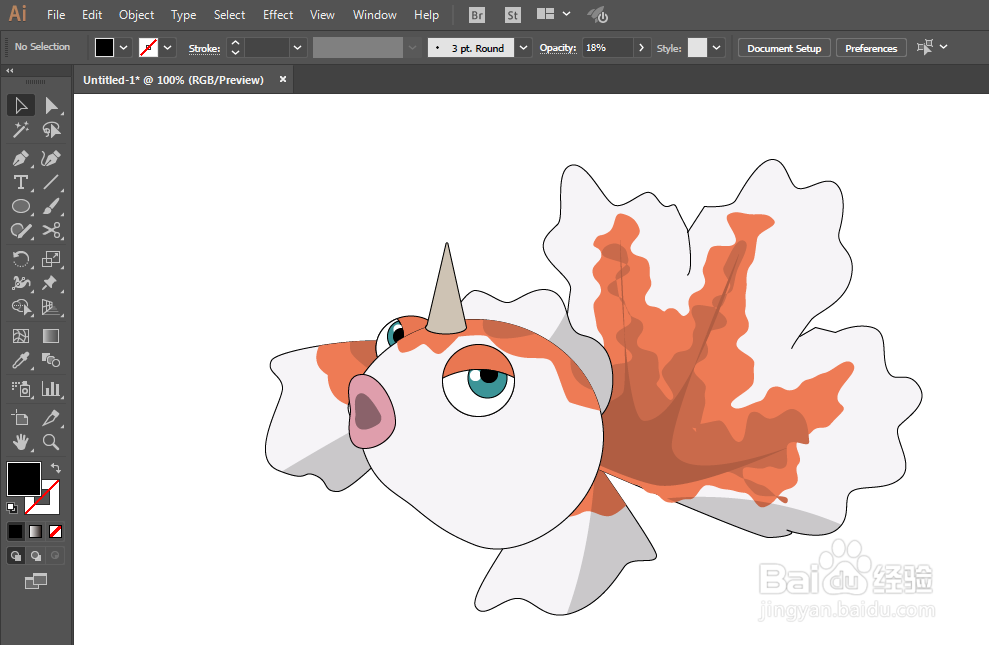989x645 pixels.
Task: Select the Mesh tool
Action: [21, 336]
